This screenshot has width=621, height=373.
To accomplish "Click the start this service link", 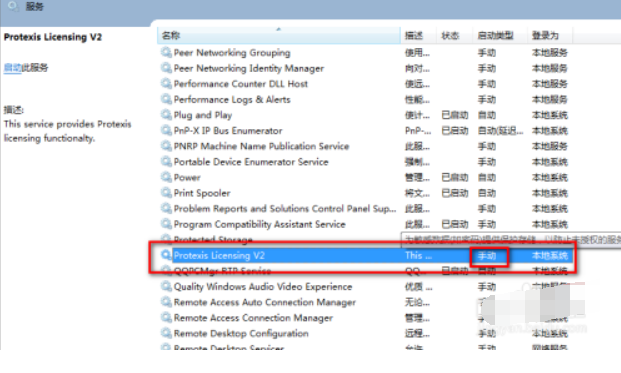I will pos(12,68).
